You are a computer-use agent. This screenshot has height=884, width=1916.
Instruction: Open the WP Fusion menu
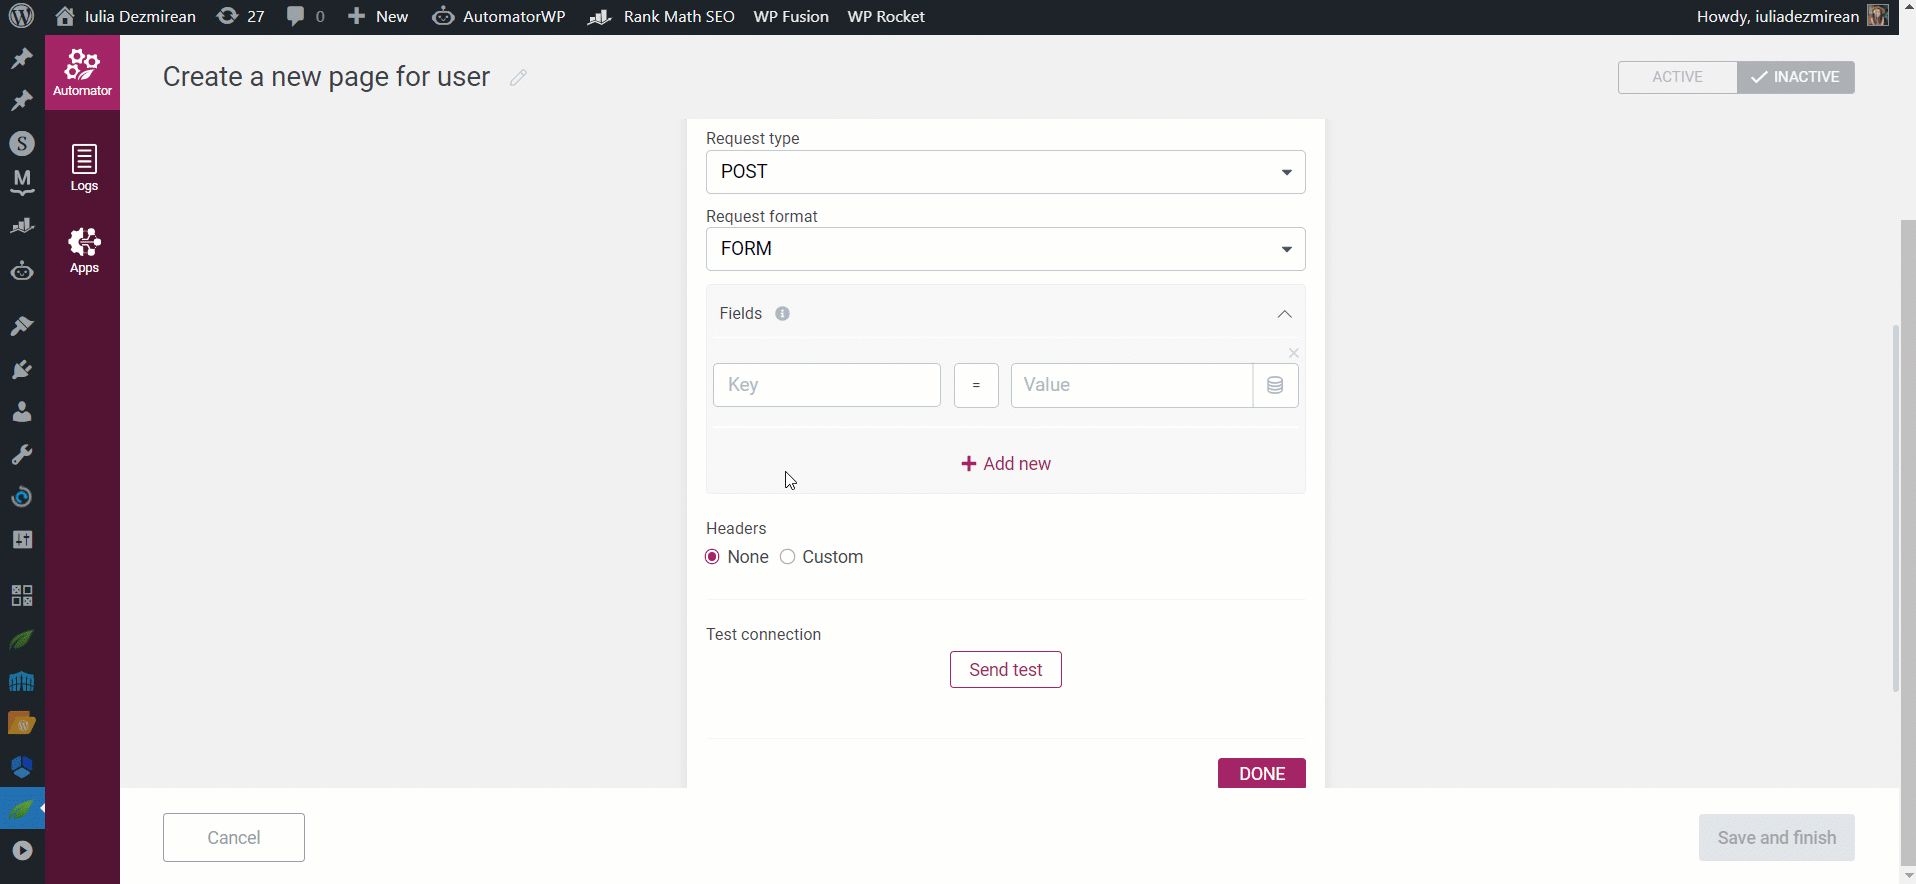(791, 16)
